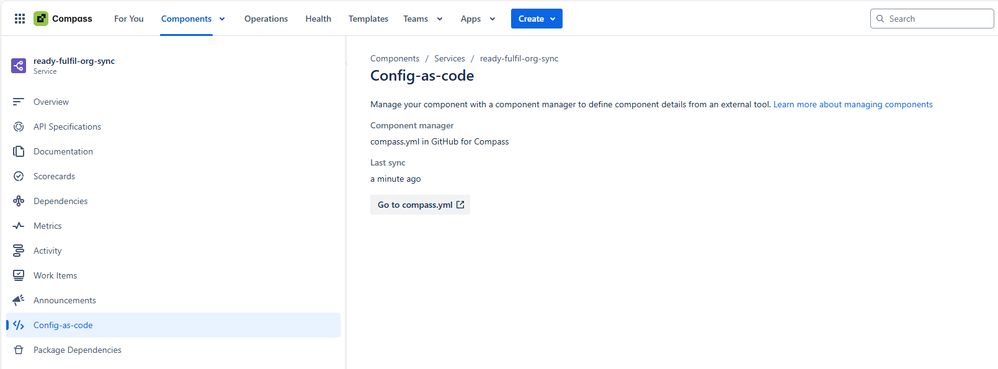This screenshot has height=369, width=998.
Task: Open the app switcher grid icon
Action: 20,18
